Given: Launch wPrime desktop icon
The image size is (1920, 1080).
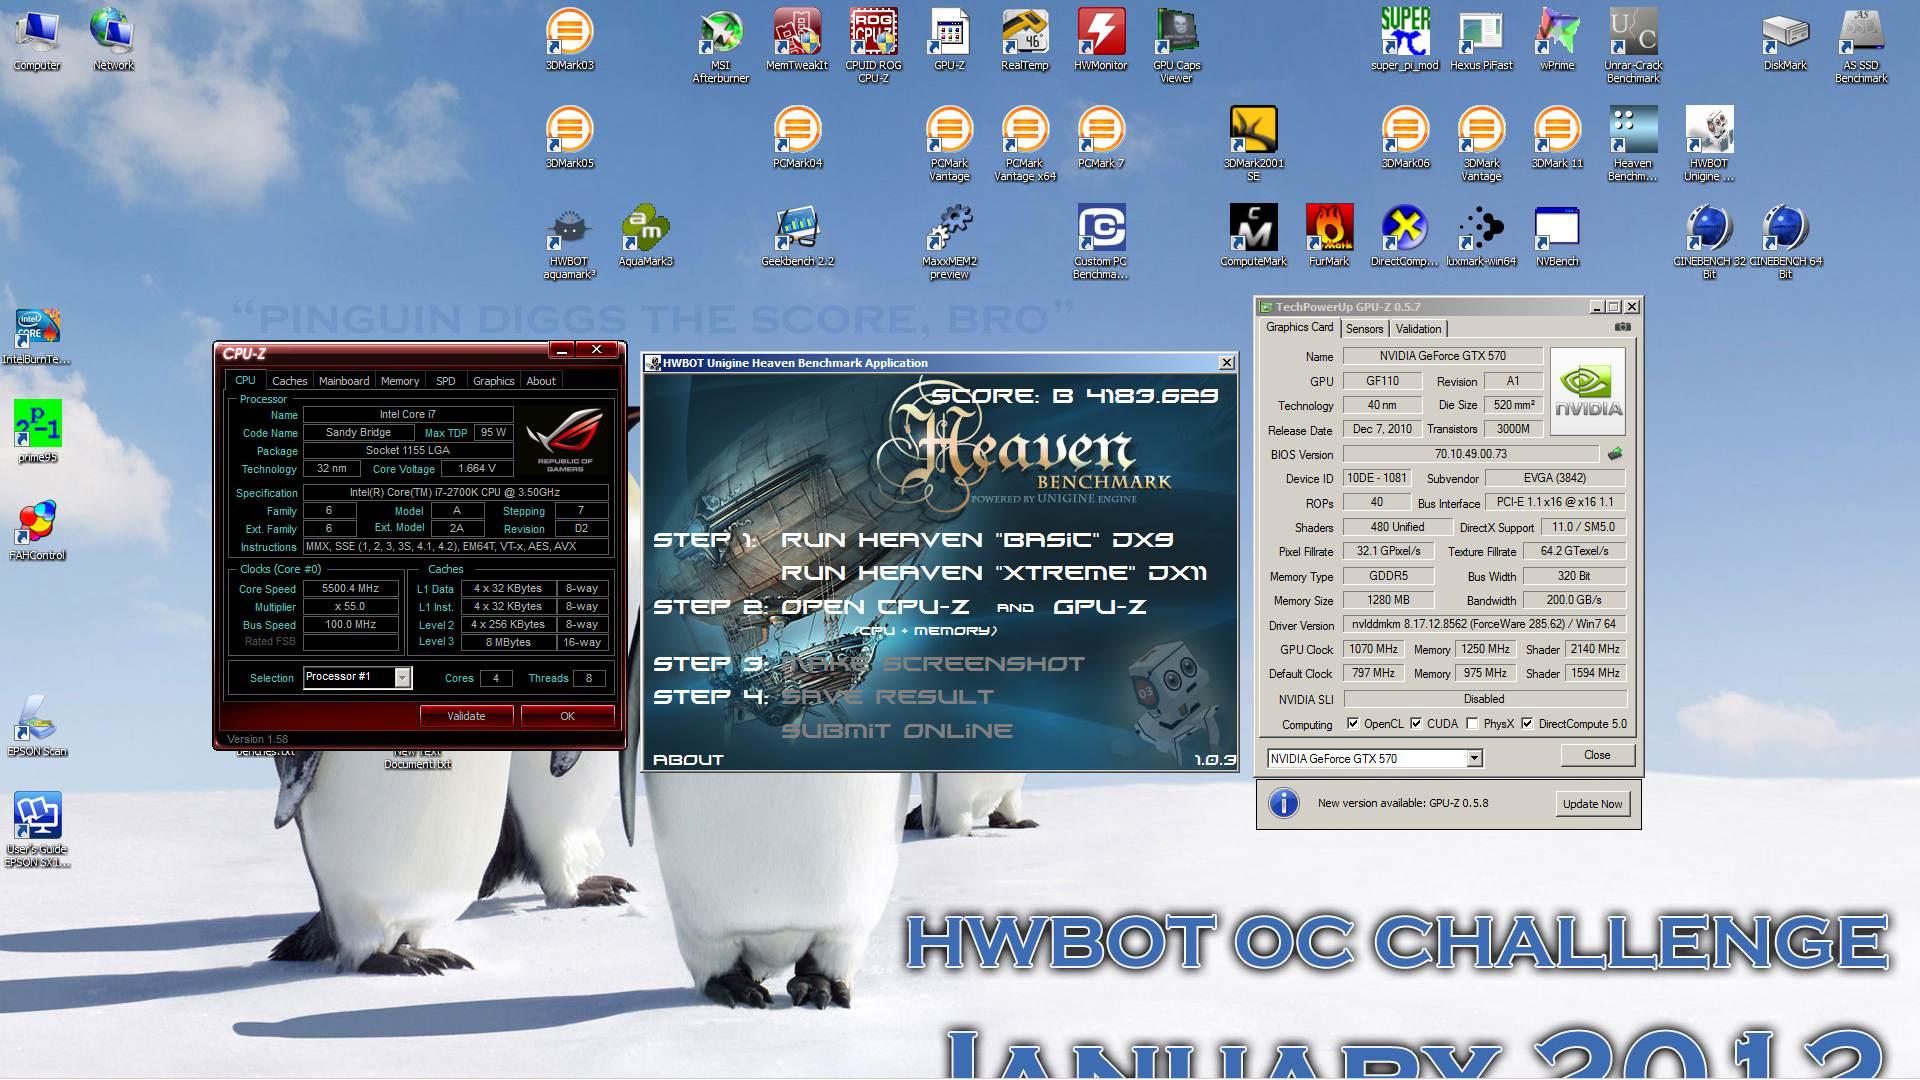Looking at the screenshot, I should pos(1557,38).
